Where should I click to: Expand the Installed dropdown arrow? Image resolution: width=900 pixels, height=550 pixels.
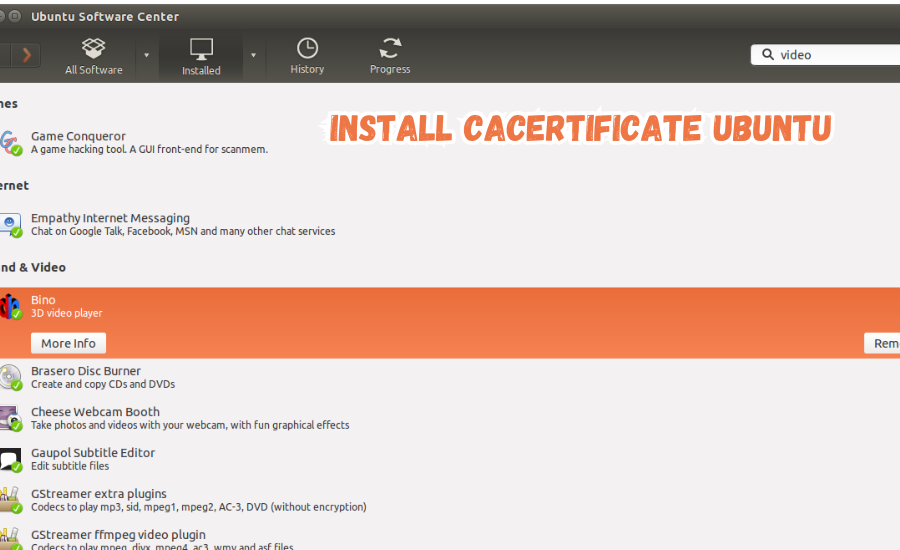point(253,55)
